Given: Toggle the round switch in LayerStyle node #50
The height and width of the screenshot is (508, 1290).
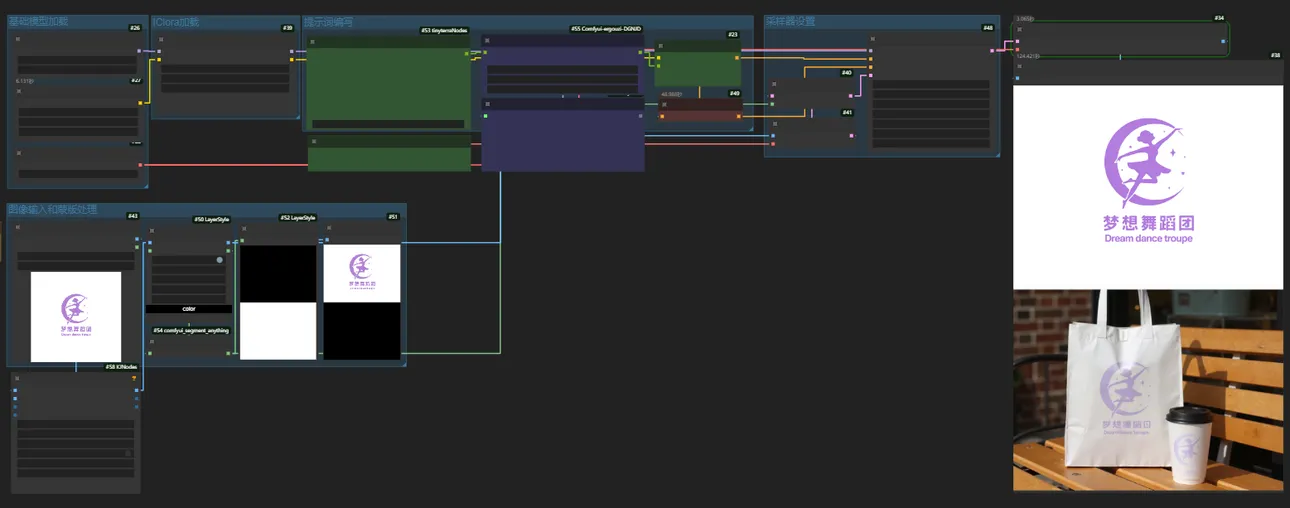Looking at the screenshot, I should click(x=219, y=260).
